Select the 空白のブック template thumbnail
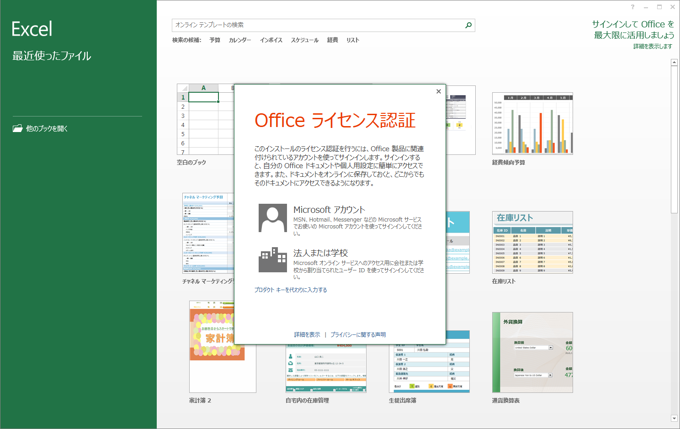Viewport: 680px width, 429px height. click(205, 119)
